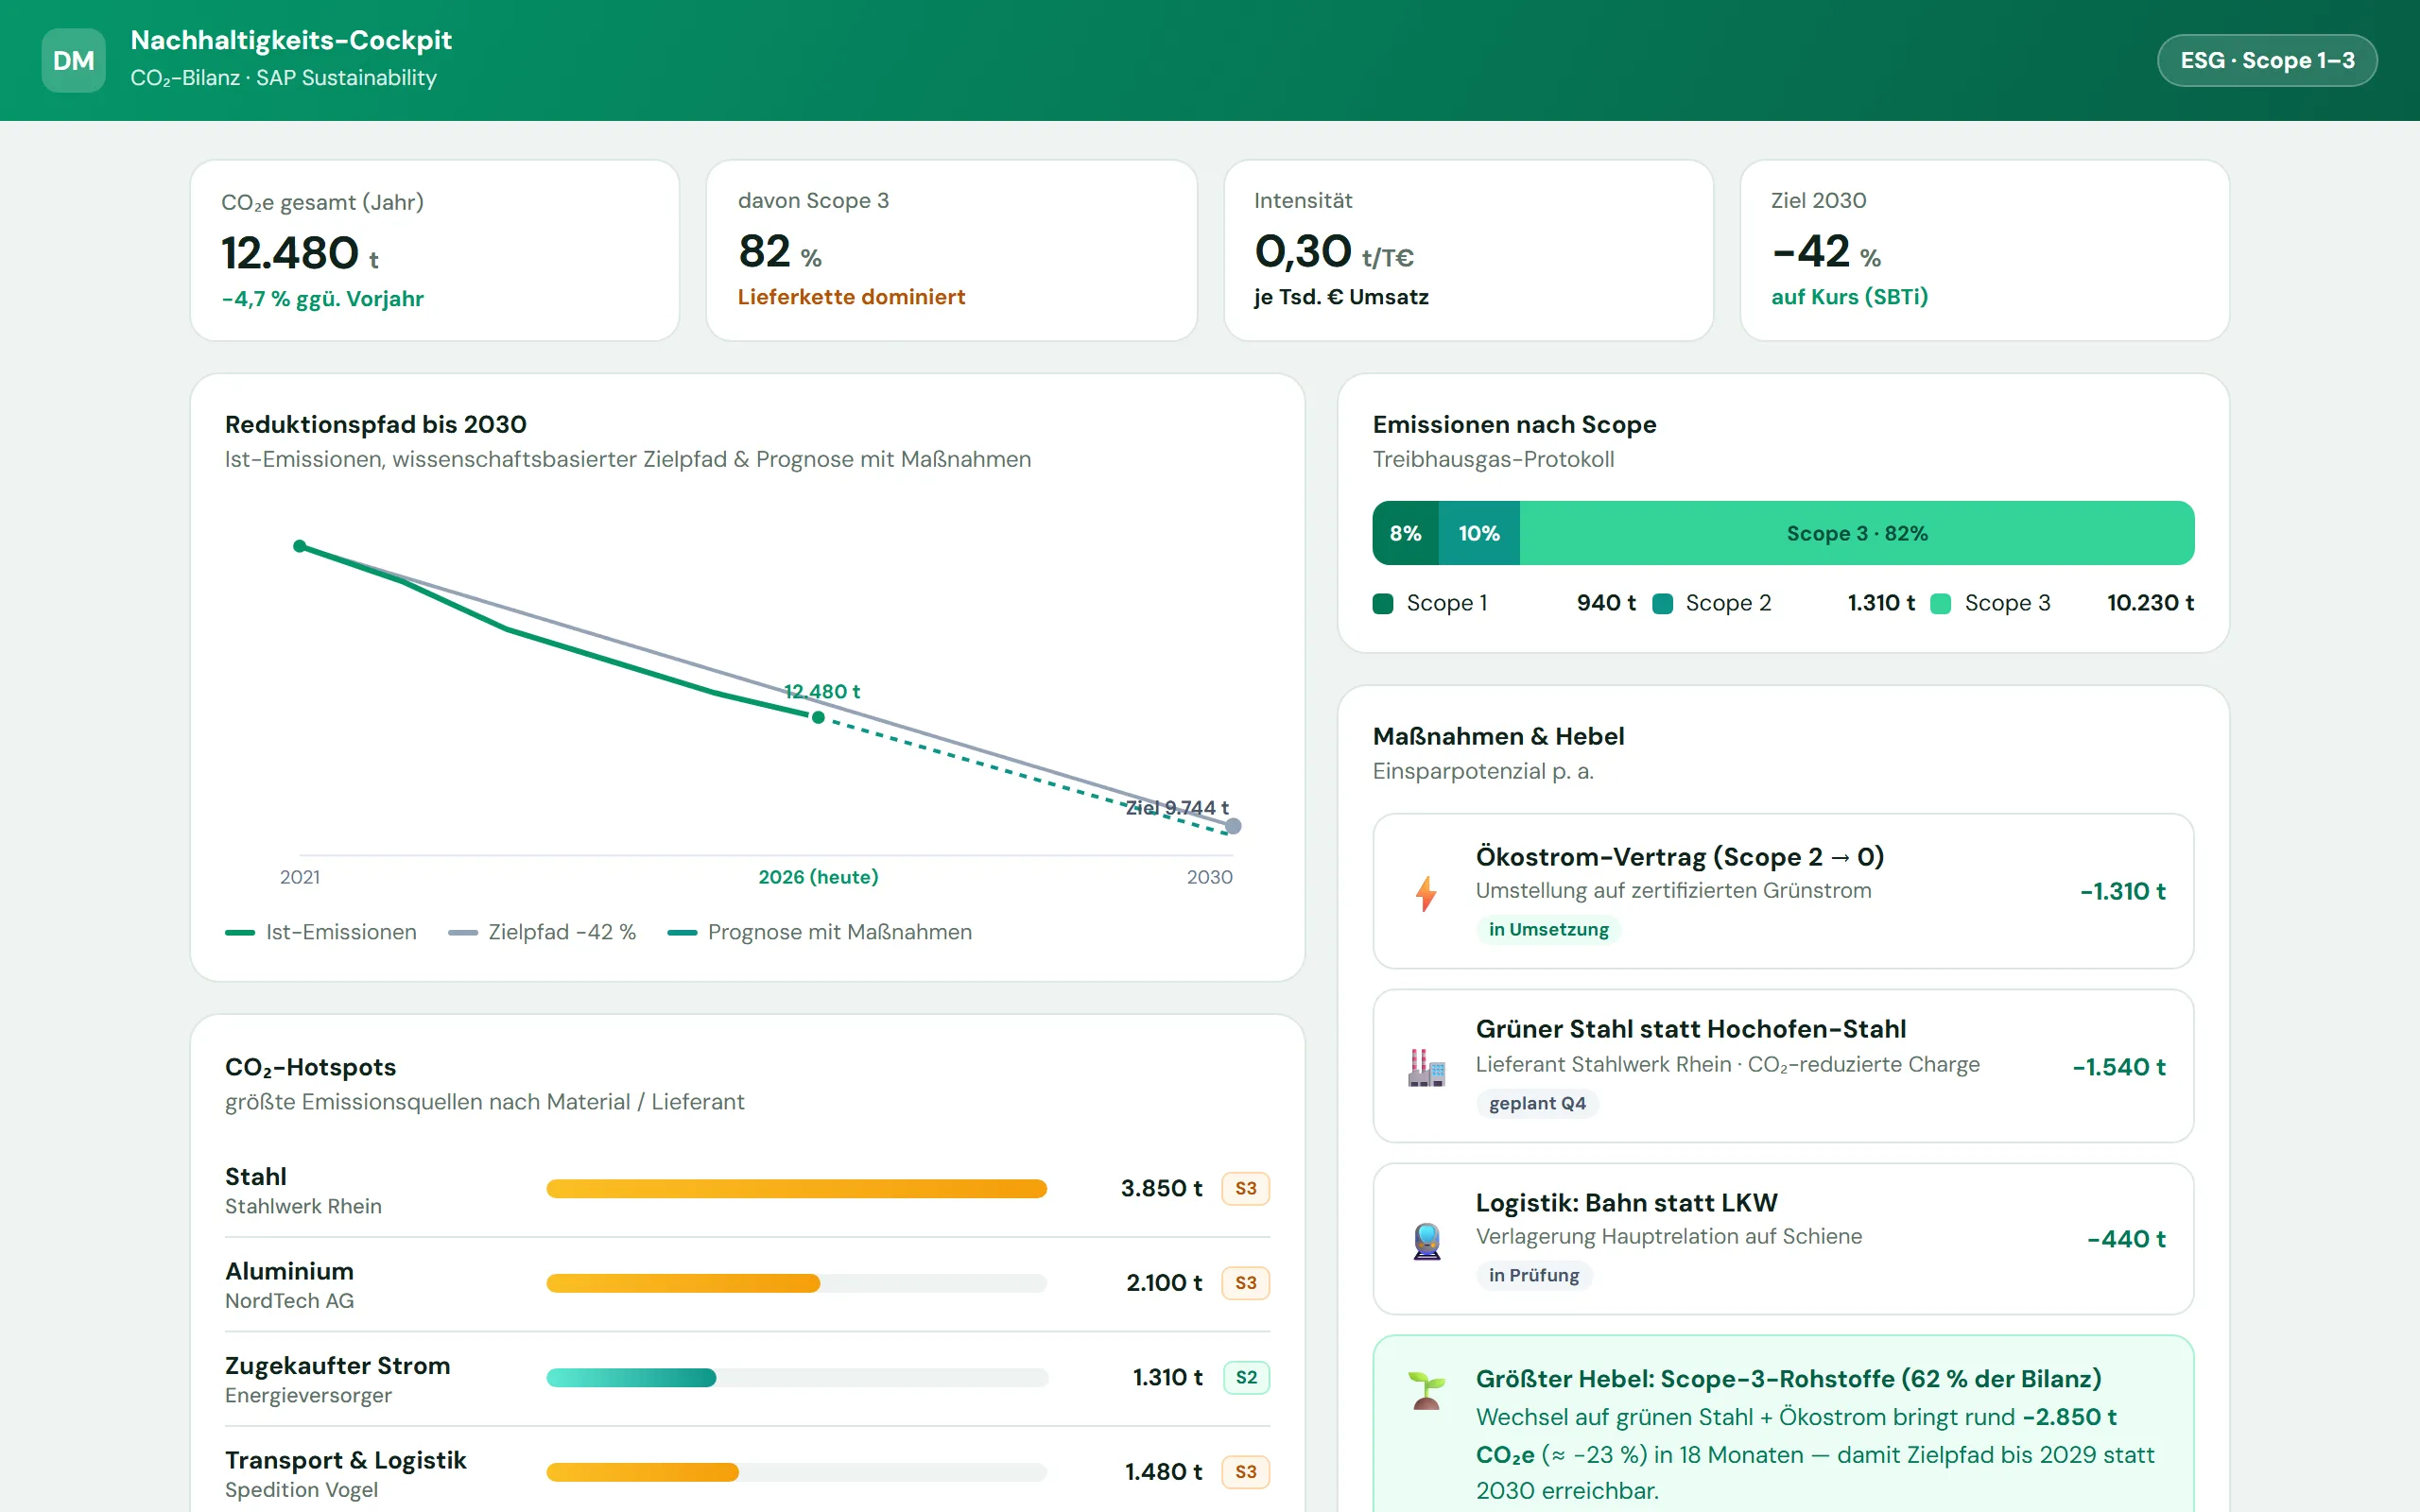Click the seedling icon in Größter Hebel card

(x=1426, y=1390)
